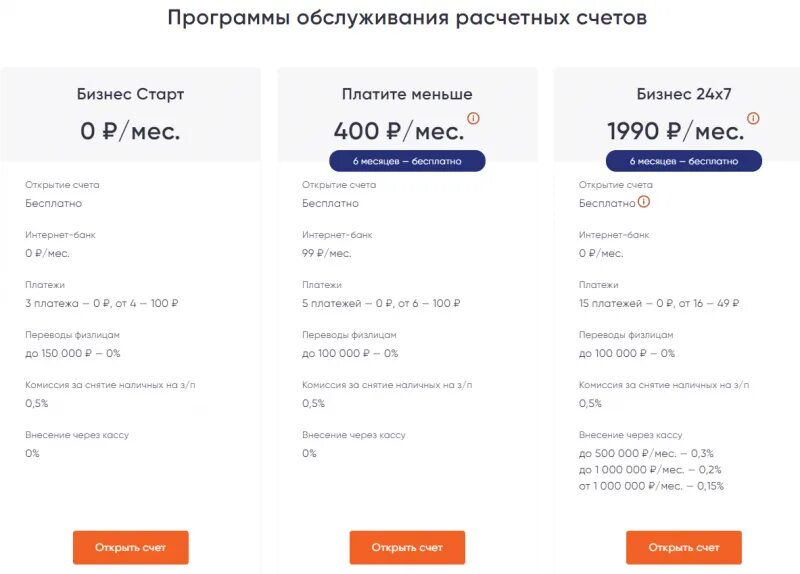
Task: Open account for Бизнес 24х7 plan
Action: point(684,547)
